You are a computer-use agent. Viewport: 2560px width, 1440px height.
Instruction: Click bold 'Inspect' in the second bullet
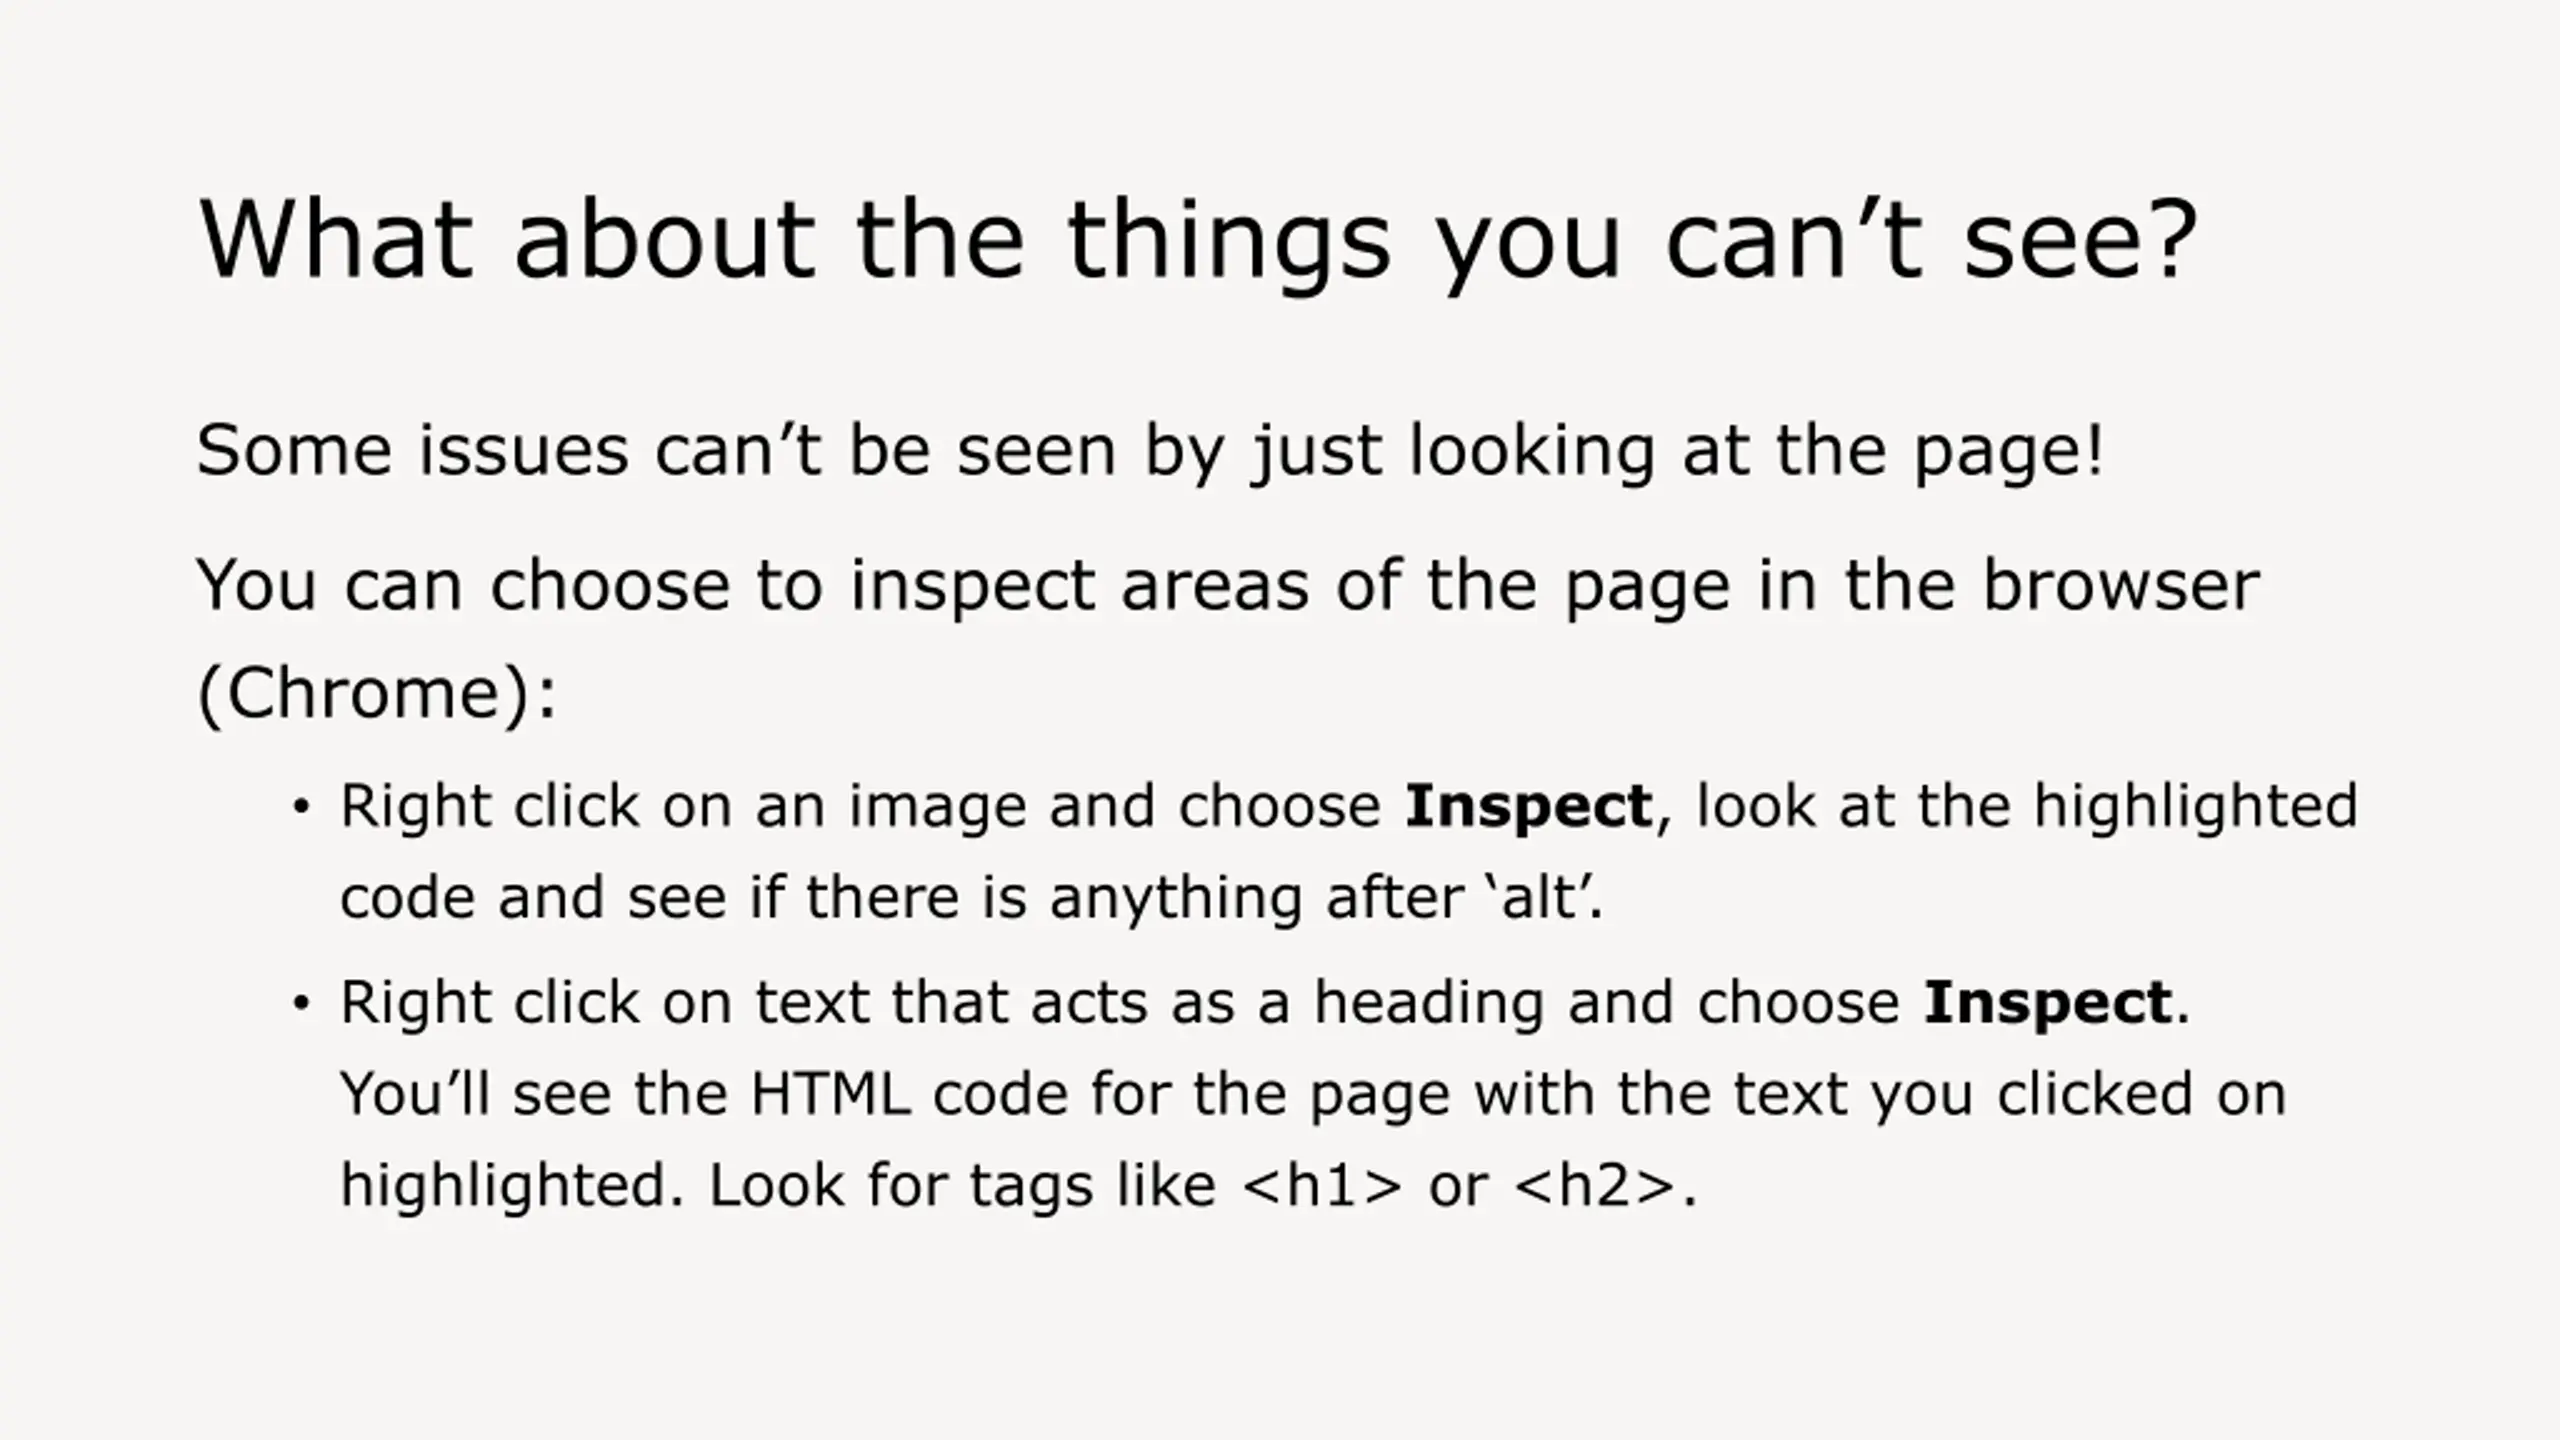(x=2047, y=1003)
